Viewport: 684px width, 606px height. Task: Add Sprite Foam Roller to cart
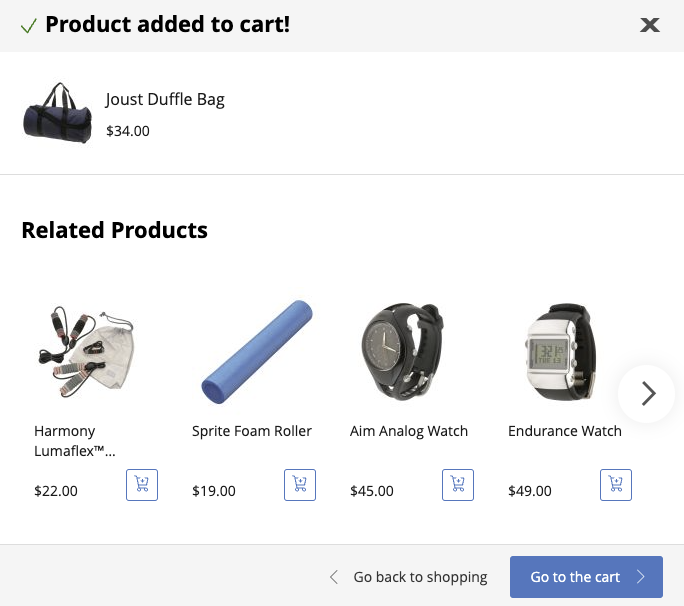(300, 485)
